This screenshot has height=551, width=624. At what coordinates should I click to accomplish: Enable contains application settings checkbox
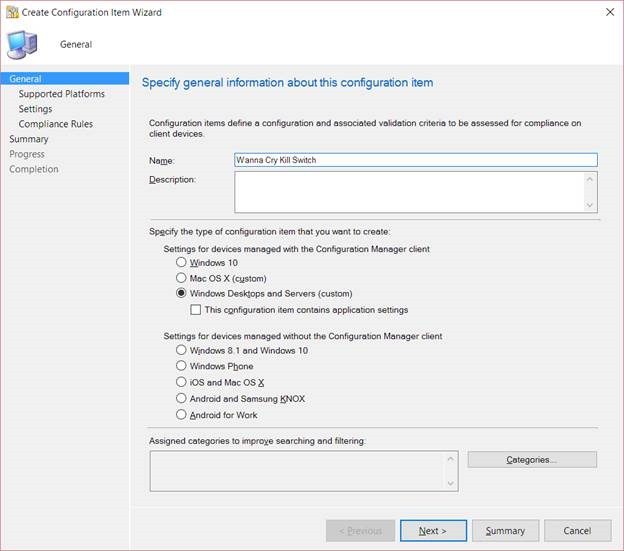coord(195,310)
